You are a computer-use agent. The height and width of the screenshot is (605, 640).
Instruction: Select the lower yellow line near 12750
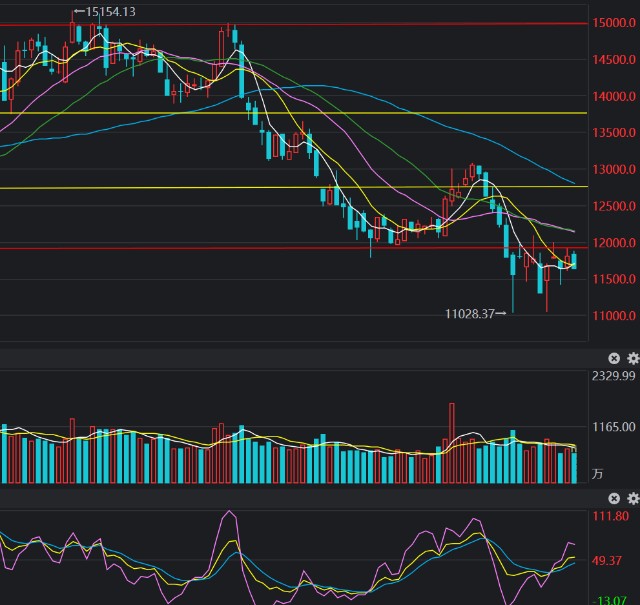294,187
